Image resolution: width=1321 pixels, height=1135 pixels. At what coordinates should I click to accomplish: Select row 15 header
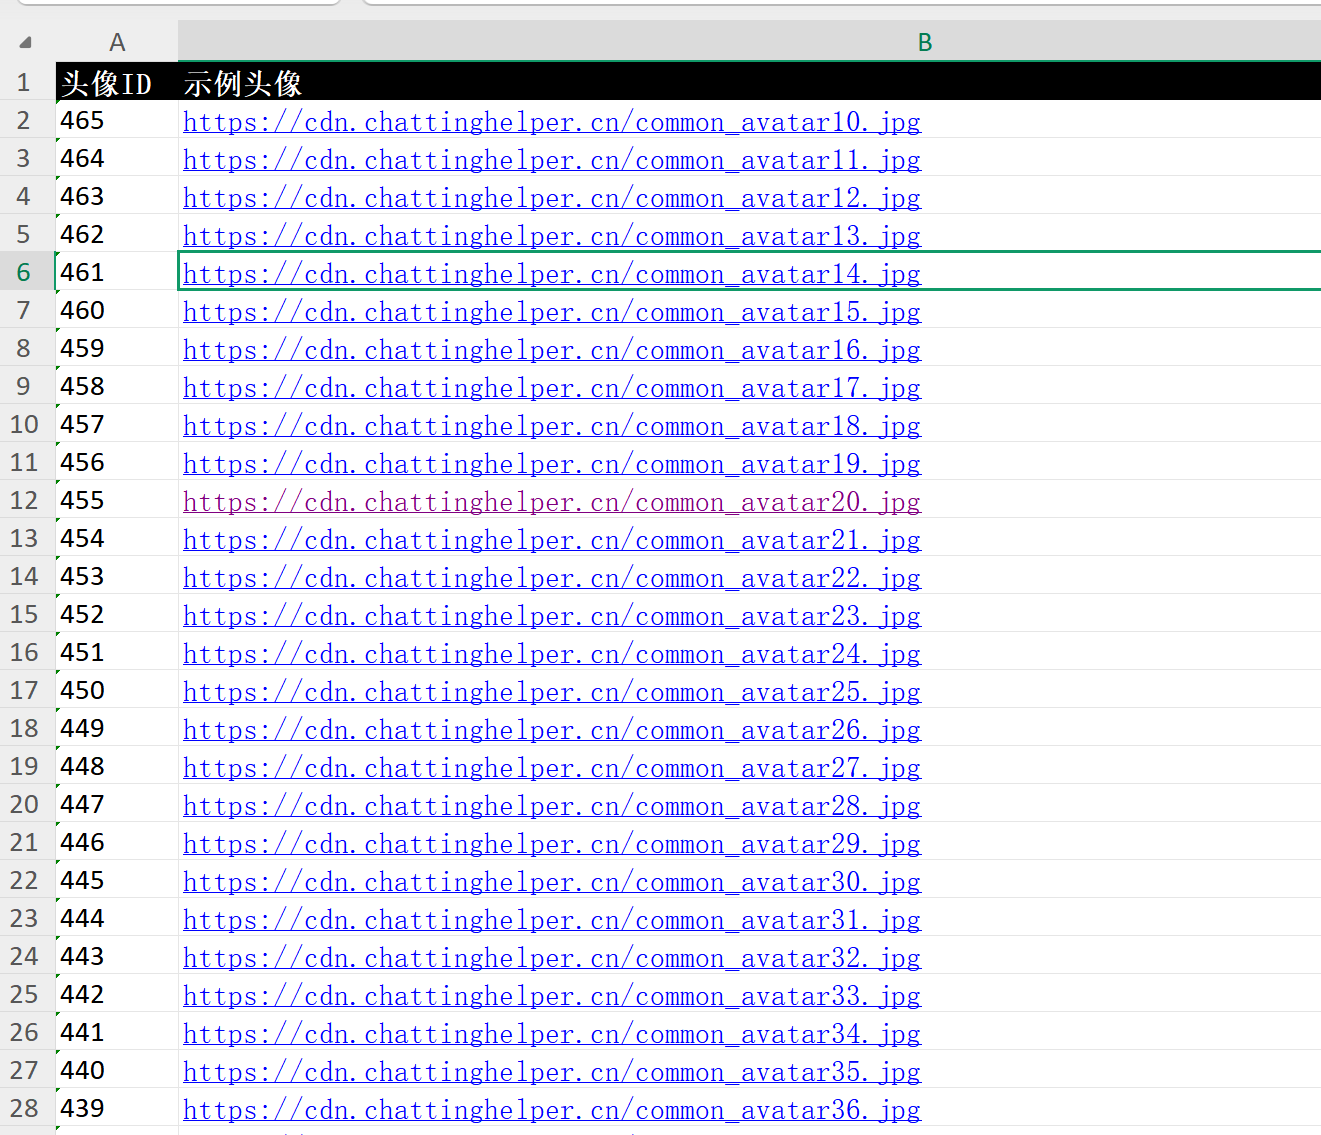pyautogui.click(x=24, y=614)
